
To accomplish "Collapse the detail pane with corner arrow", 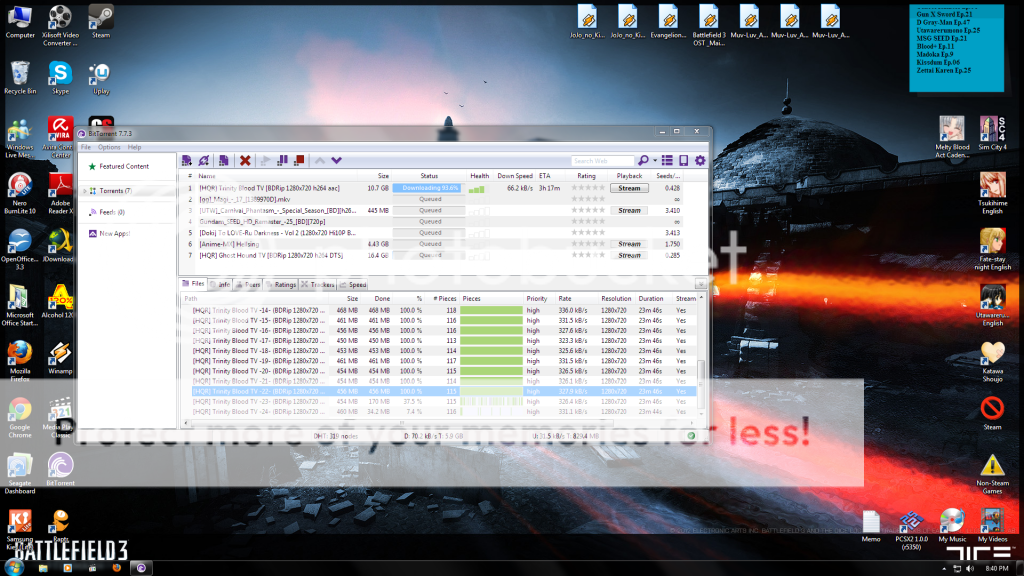I will (701, 284).
